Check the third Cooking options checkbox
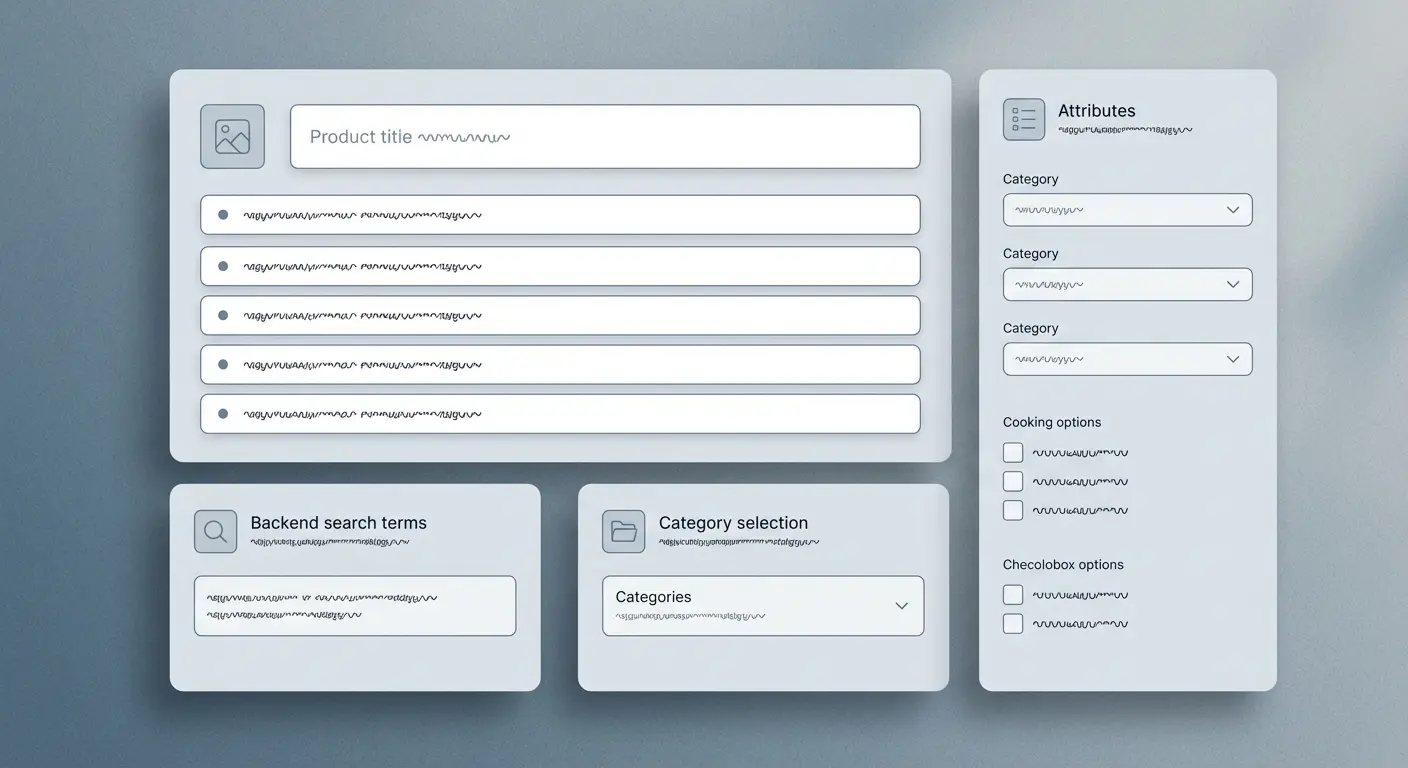 (x=1012, y=510)
